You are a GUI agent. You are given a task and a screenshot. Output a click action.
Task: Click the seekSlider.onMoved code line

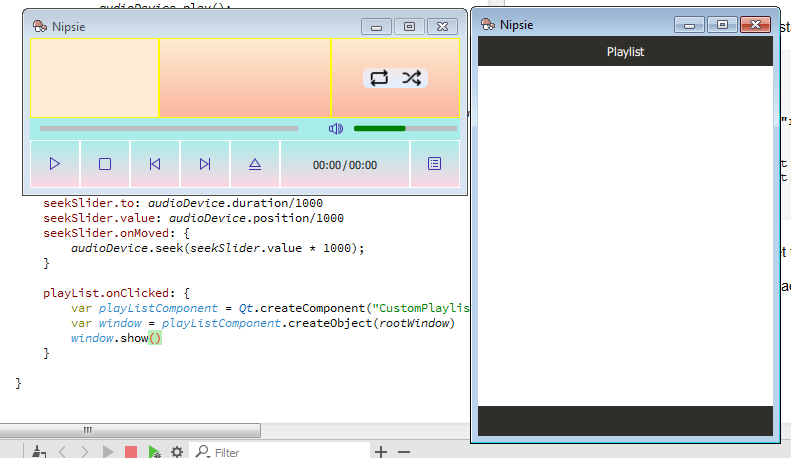(117, 233)
